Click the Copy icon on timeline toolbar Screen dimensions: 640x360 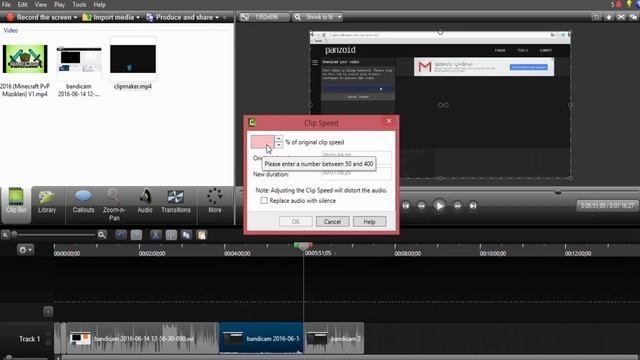[187, 235]
